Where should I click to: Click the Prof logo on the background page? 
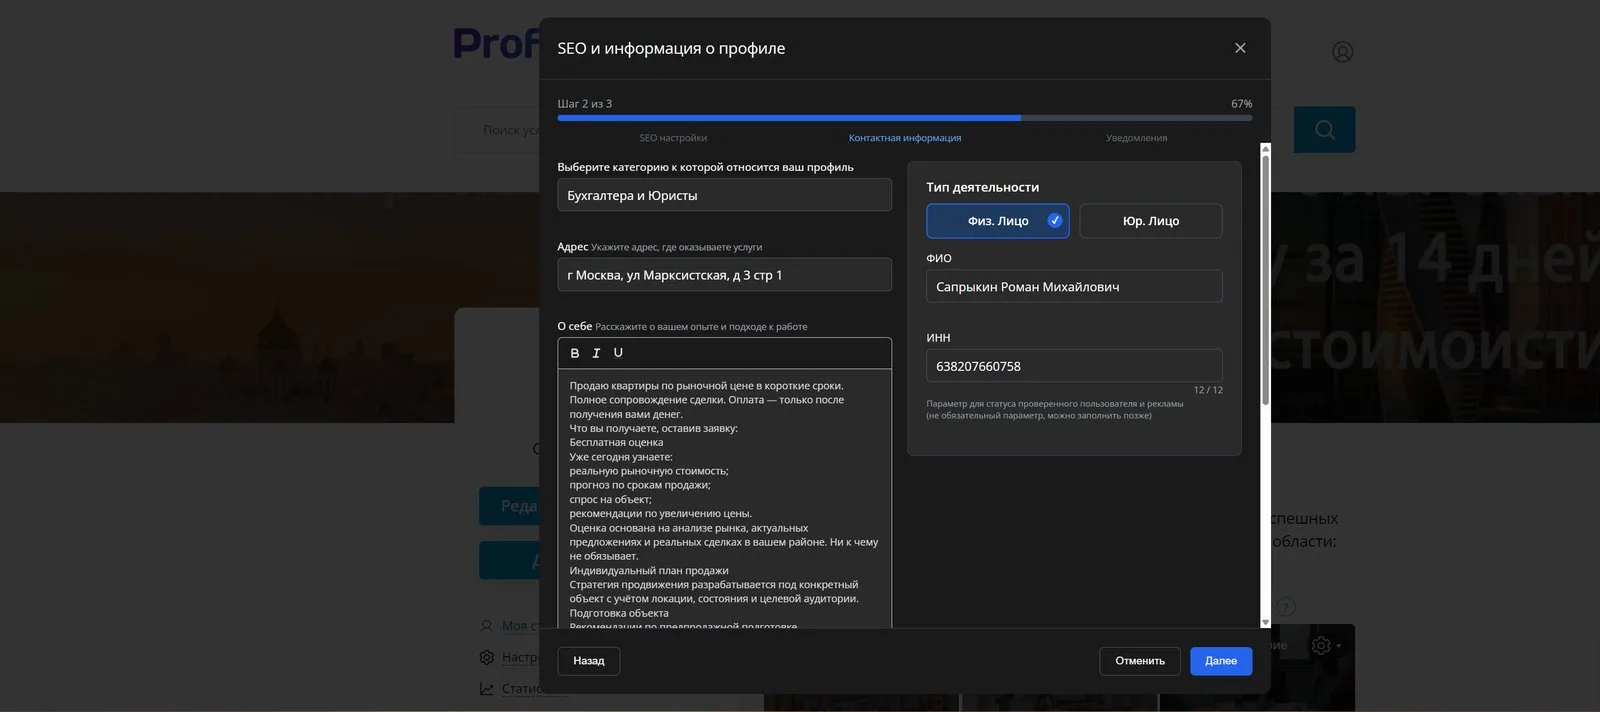tap(496, 44)
